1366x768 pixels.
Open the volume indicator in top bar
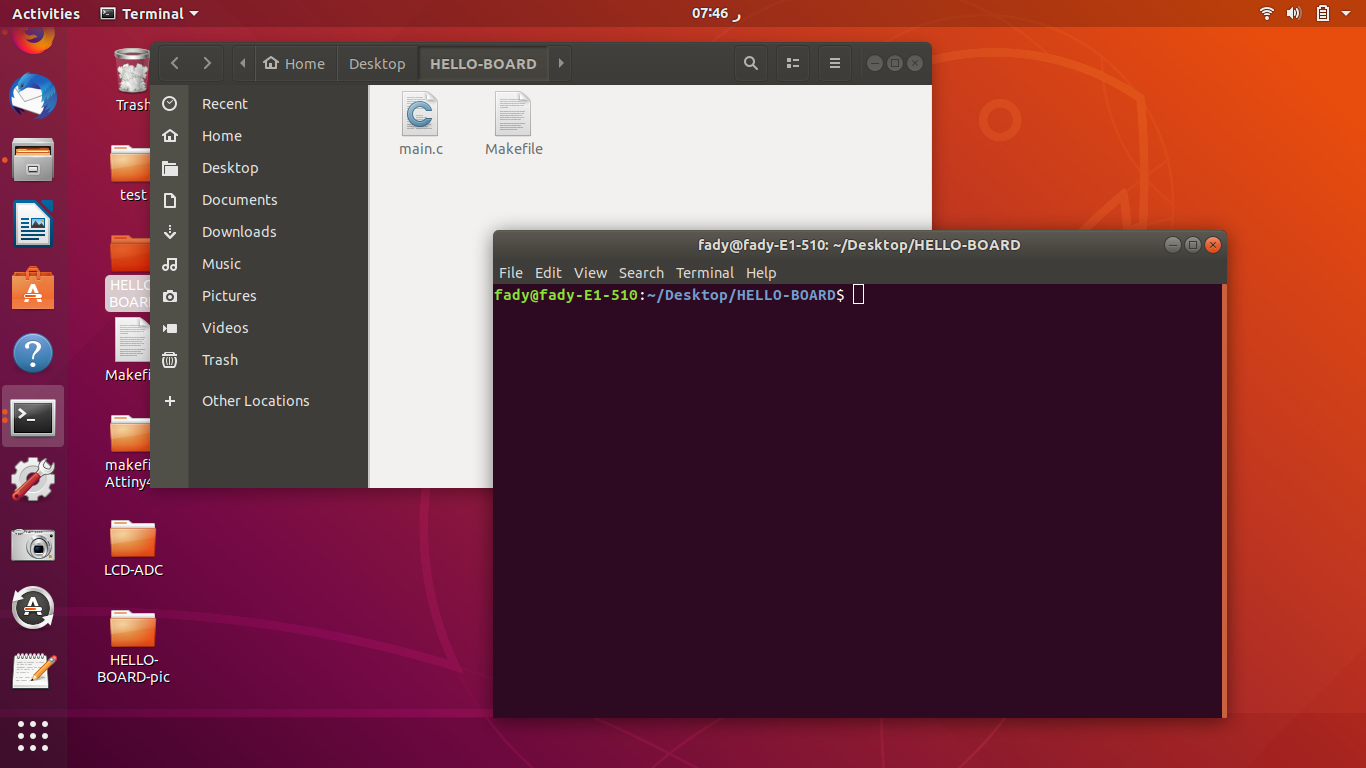tap(1294, 13)
